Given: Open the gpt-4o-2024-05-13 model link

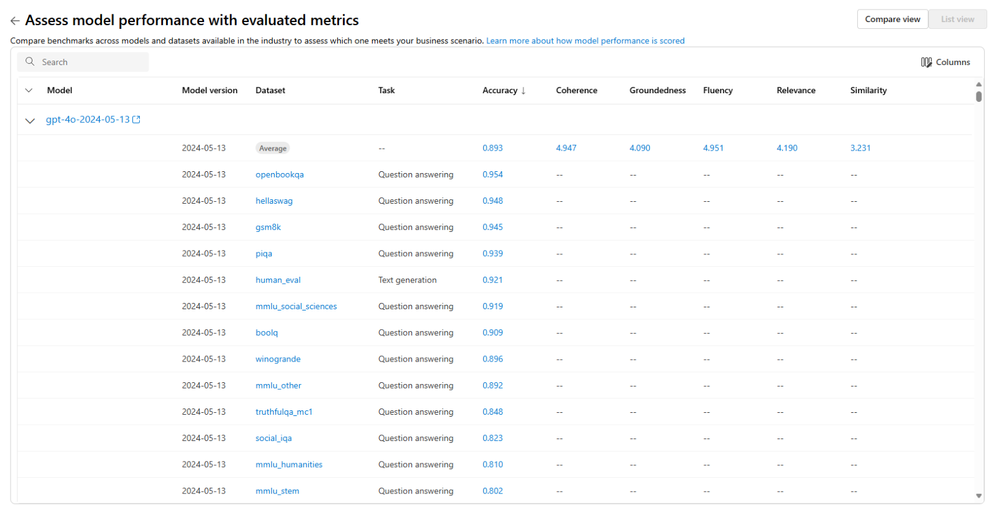Looking at the screenshot, I should click(88, 120).
